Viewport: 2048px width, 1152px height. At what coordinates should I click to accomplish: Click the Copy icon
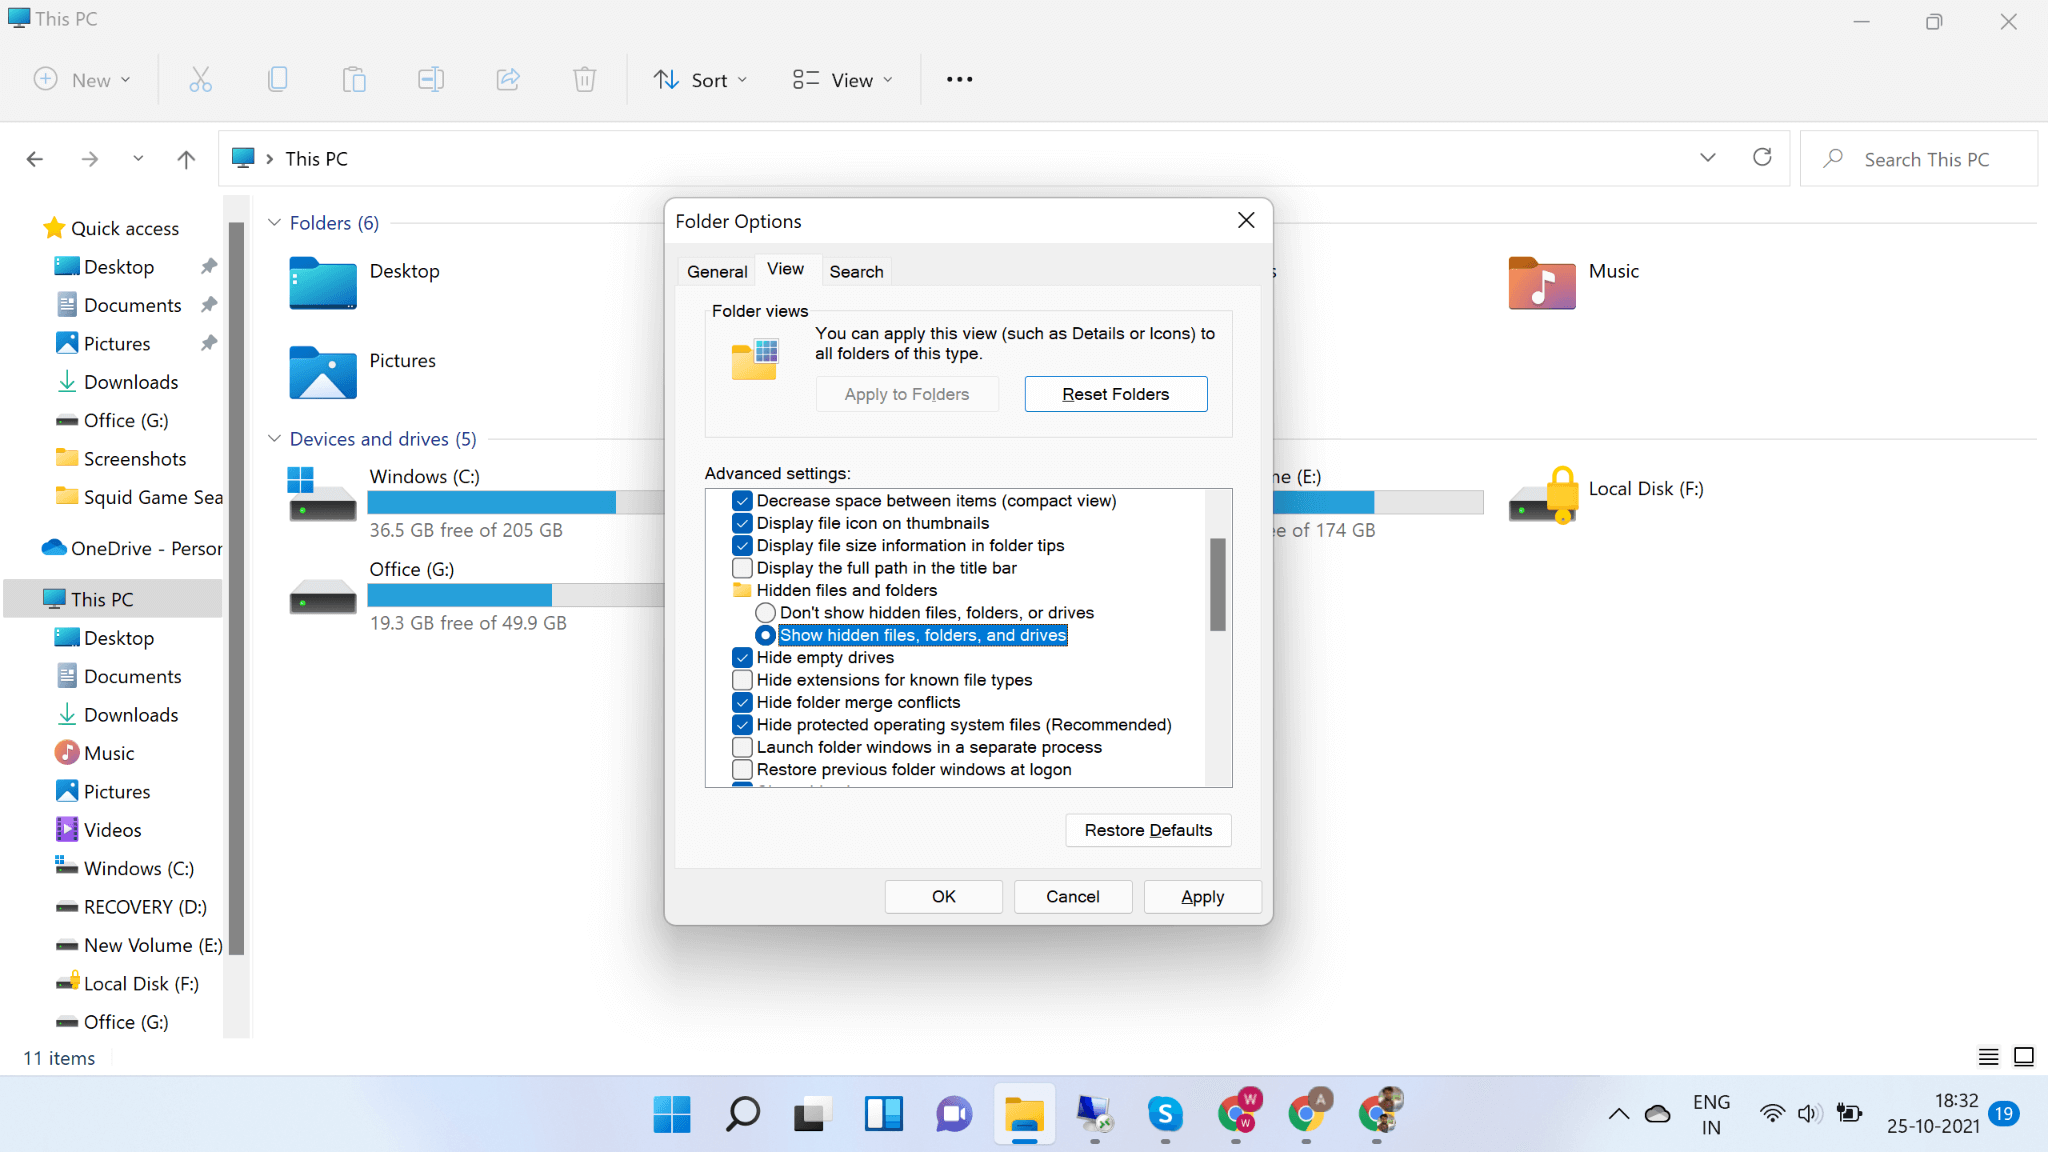[x=277, y=79]
